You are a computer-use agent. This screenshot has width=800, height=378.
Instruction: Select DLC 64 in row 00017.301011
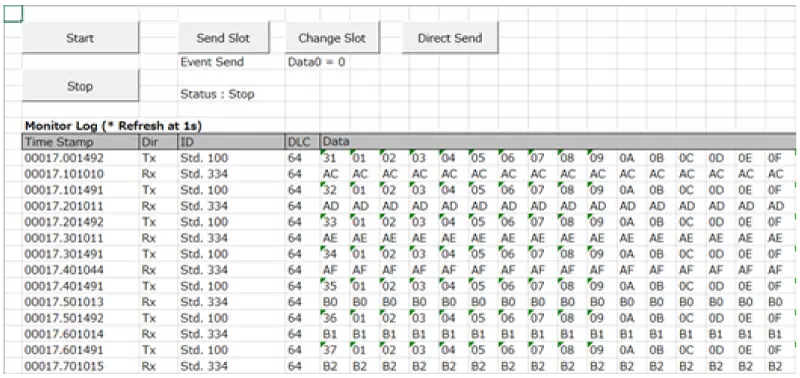302,238
